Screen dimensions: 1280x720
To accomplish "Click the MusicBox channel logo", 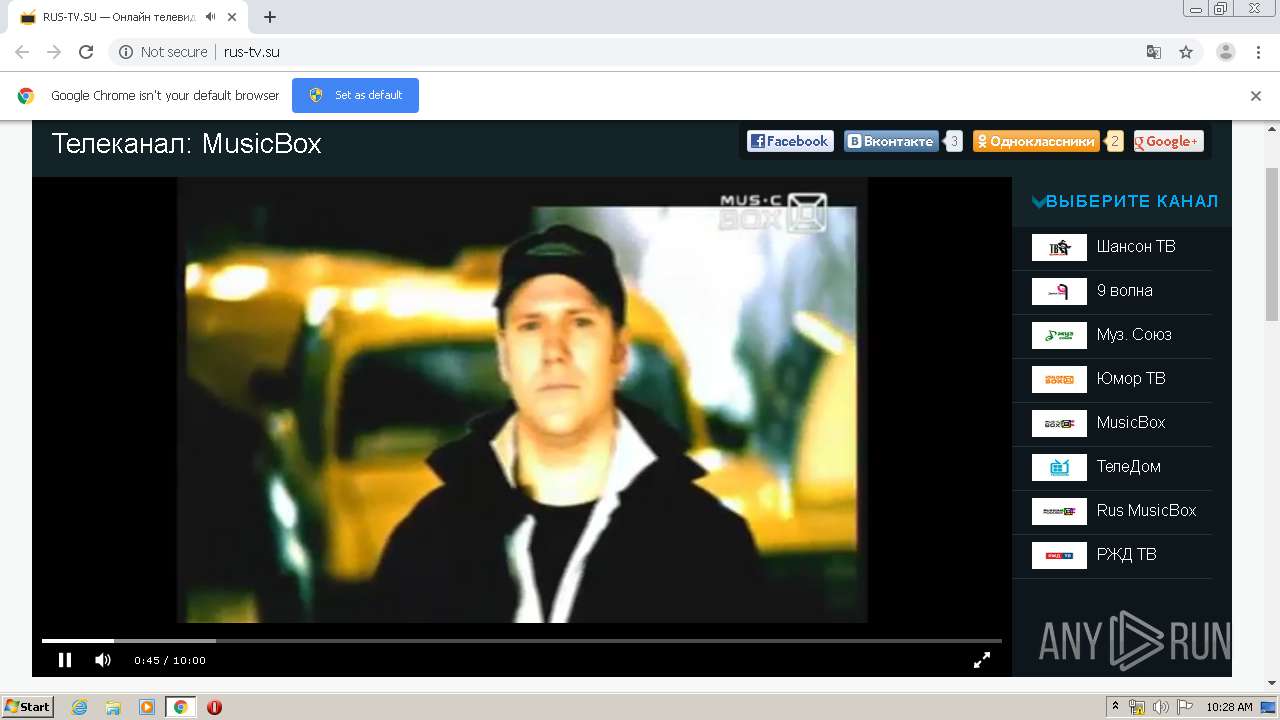I will coord(1059,423).
